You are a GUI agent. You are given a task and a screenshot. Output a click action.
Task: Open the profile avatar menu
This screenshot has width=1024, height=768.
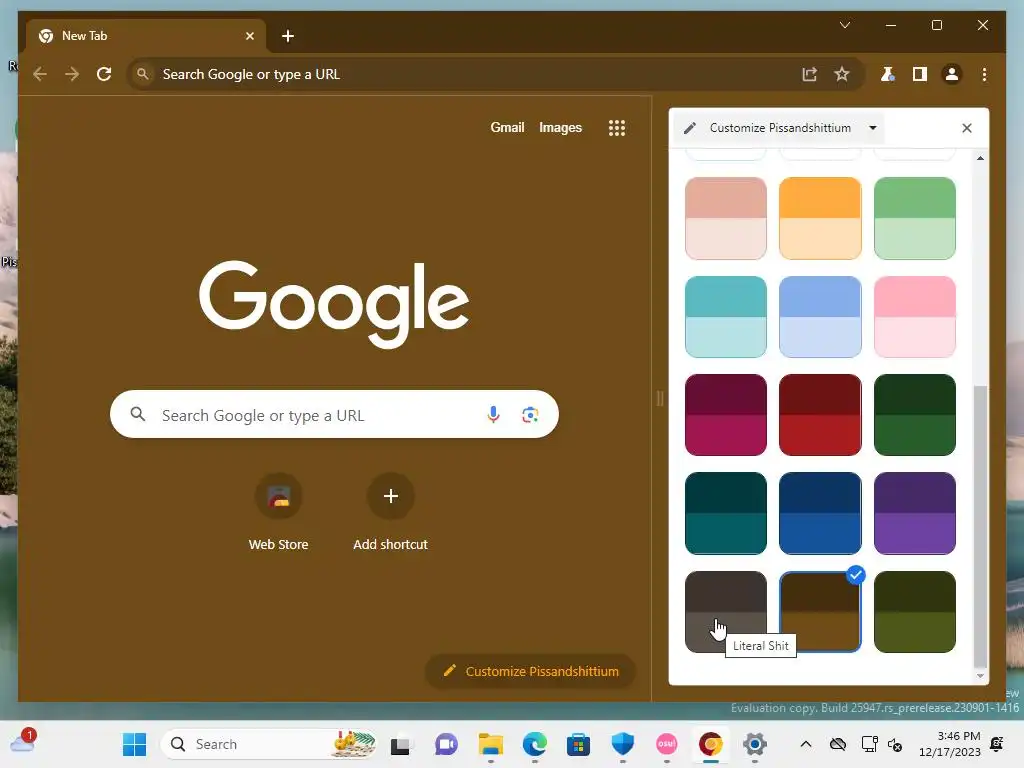tap(952, 74)
